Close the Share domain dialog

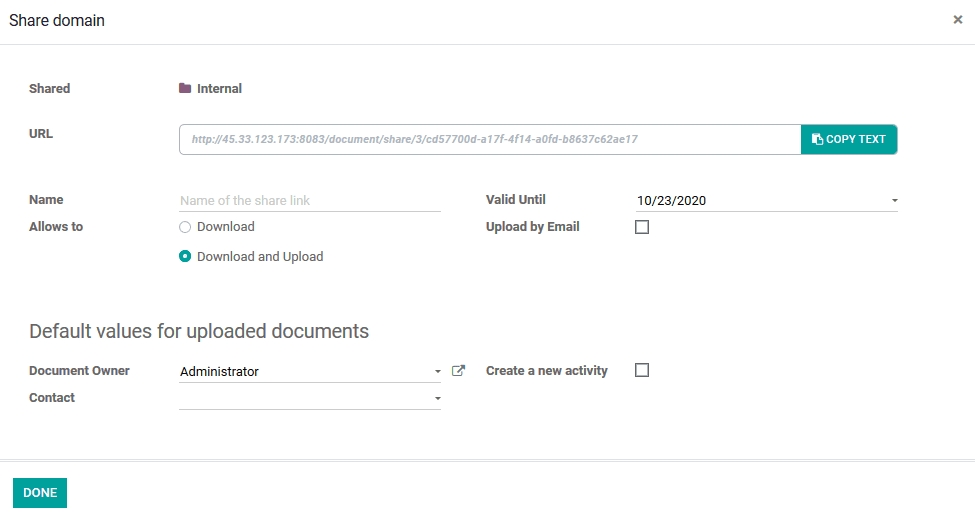(x=957, y=20)
